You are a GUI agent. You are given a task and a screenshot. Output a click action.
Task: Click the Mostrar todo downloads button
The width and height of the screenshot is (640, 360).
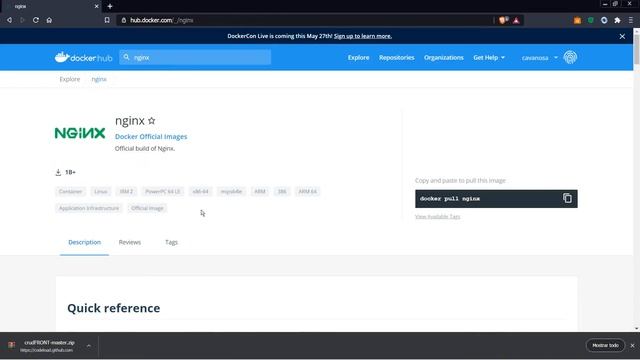click(605, 345)
